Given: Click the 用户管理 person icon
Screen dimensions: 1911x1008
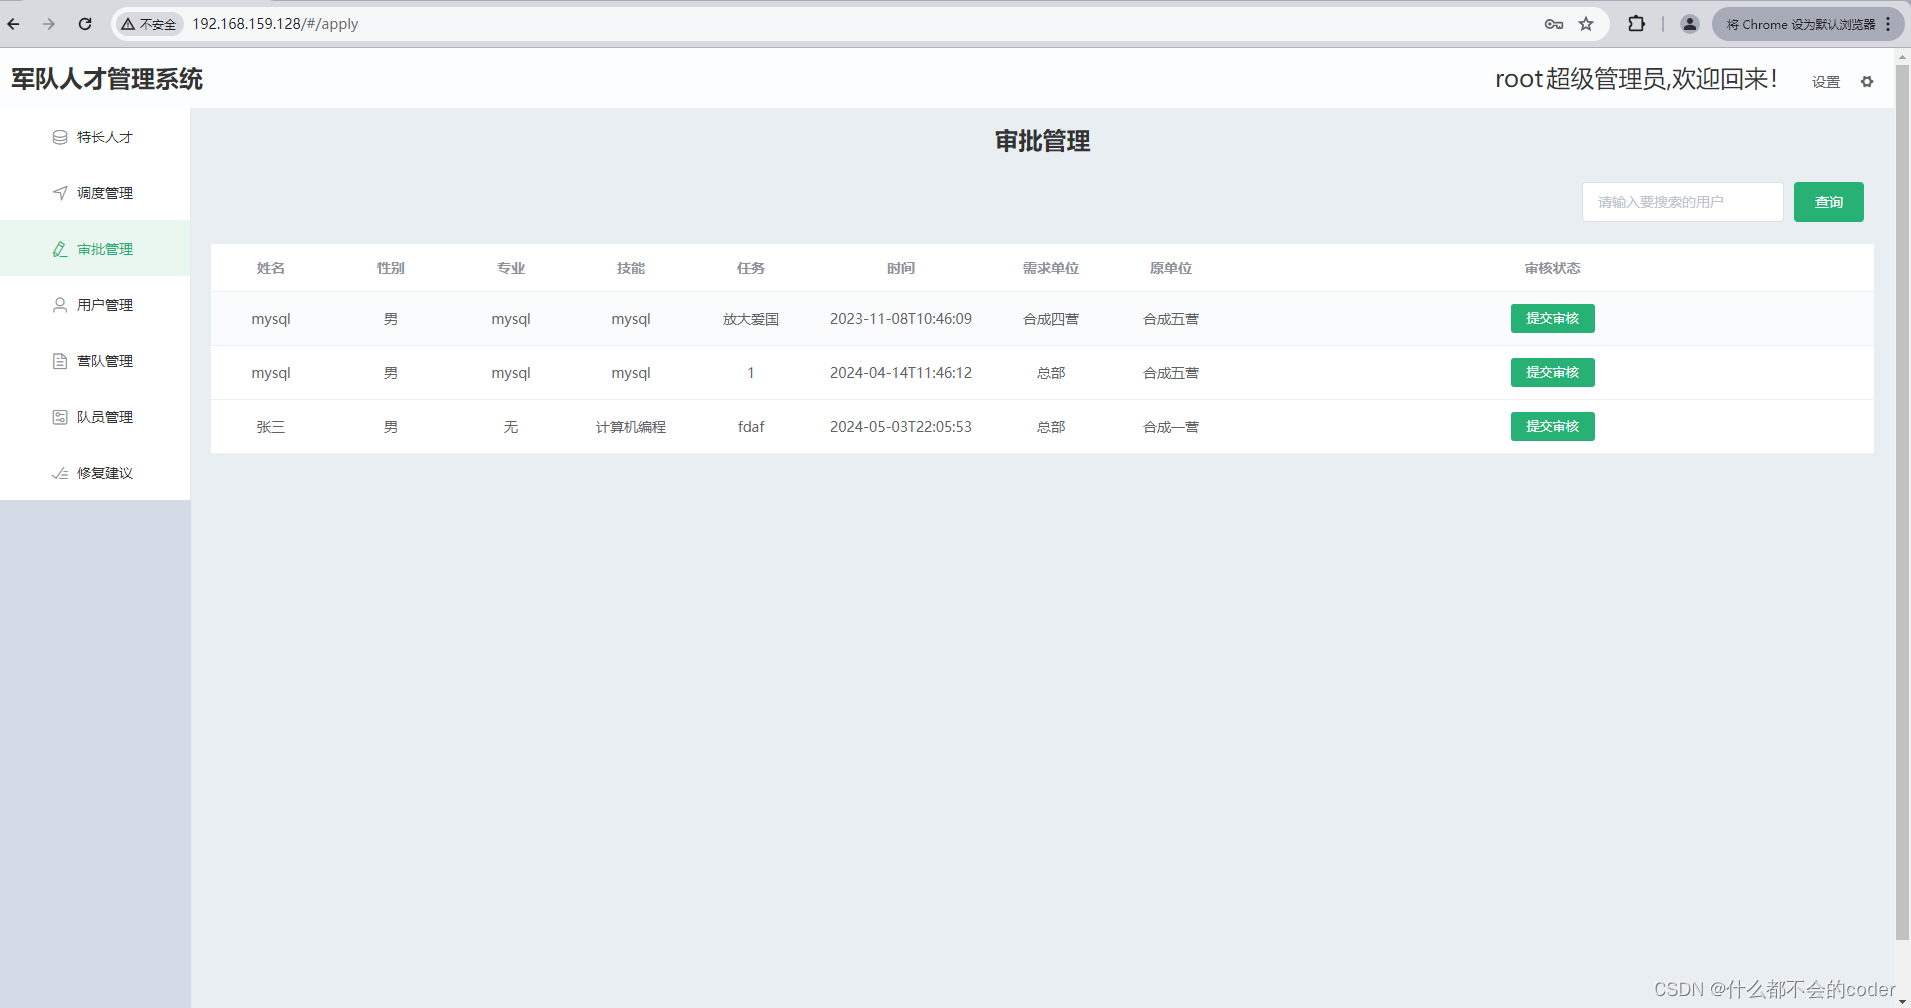Looking at the screenshot, I should coord(60,305).
